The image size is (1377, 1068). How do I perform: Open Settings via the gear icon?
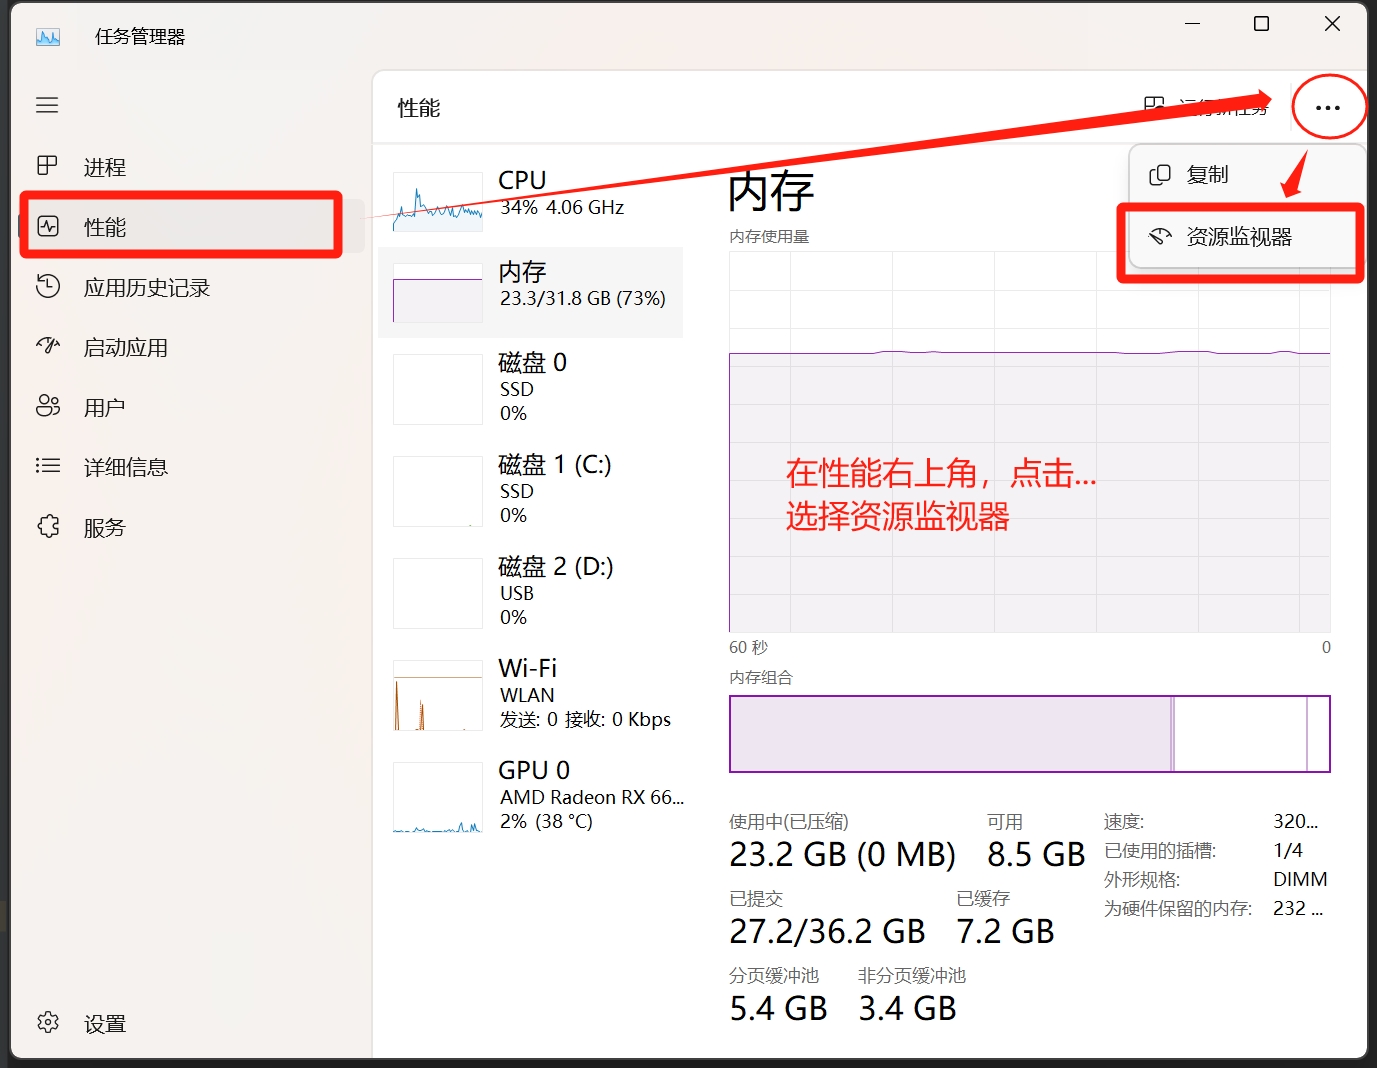point(47,1022)
